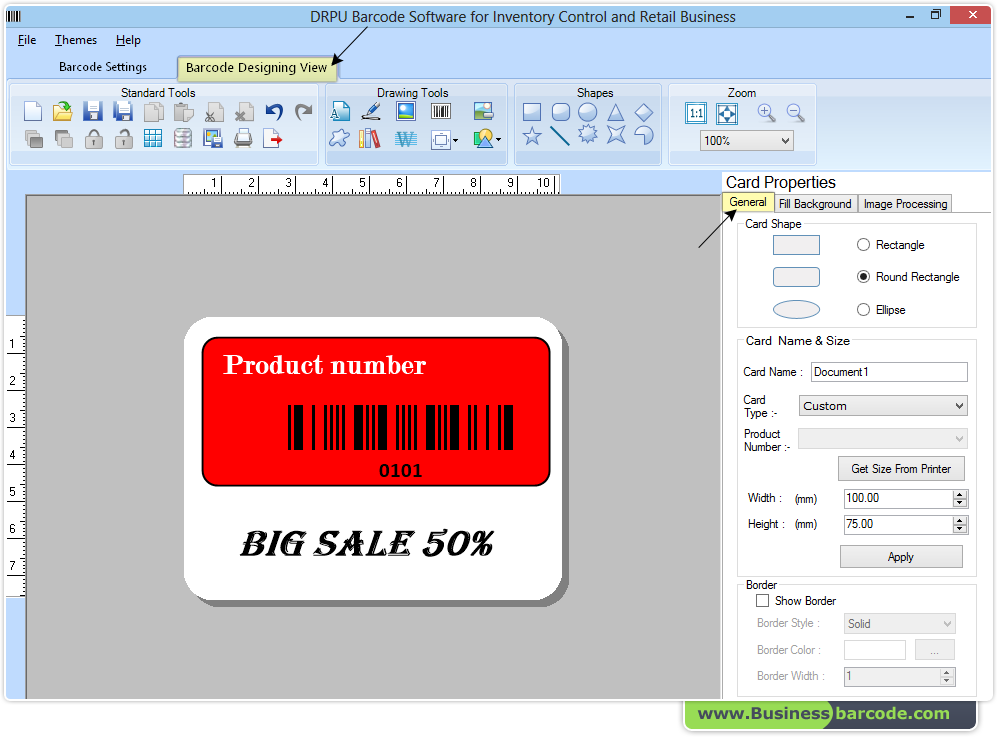Viewport: 997px width, 737px height.
Task: Select the Product number heading on card
Action: click(324, 365)
